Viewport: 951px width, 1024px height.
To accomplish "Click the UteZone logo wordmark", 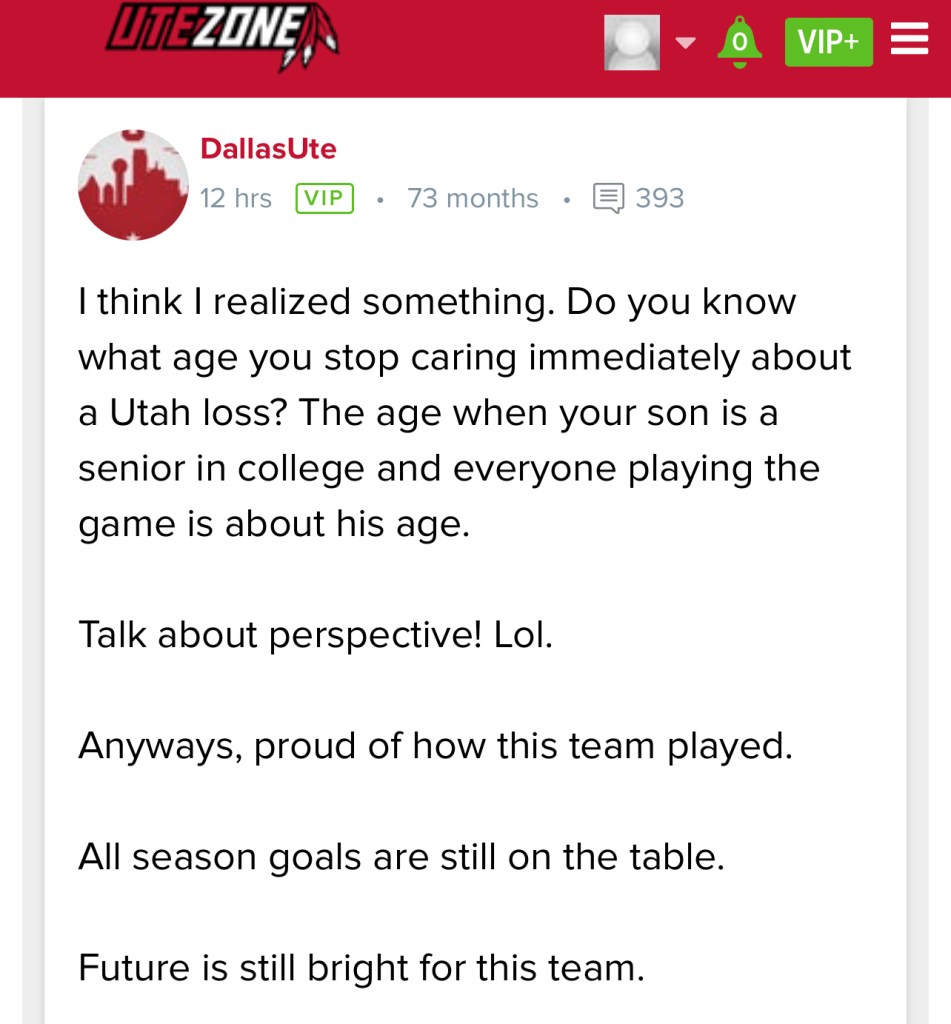I will click(x=205, y=28).
